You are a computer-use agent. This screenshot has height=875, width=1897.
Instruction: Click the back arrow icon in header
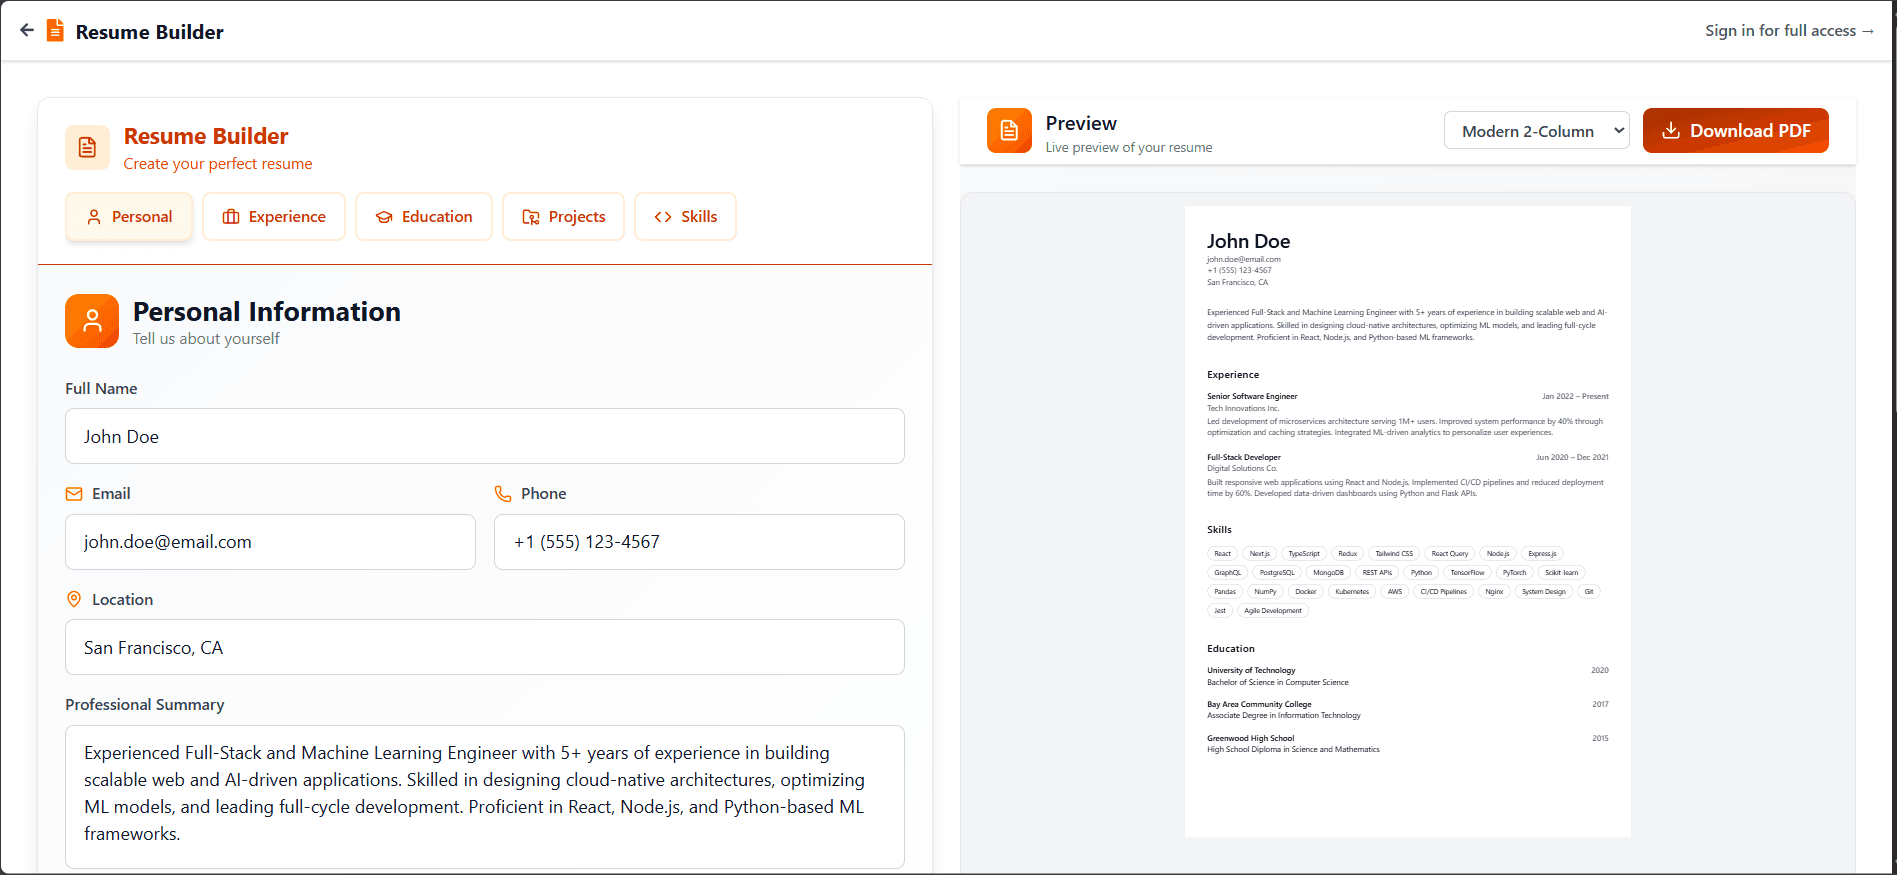point(27,30)
